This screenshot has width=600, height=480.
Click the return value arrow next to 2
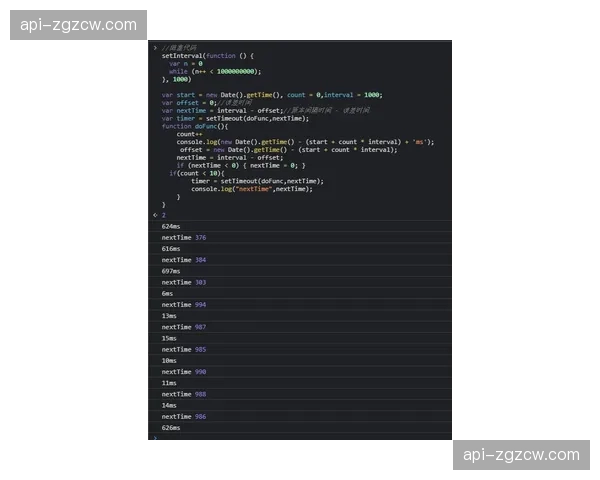pos(155,215)
